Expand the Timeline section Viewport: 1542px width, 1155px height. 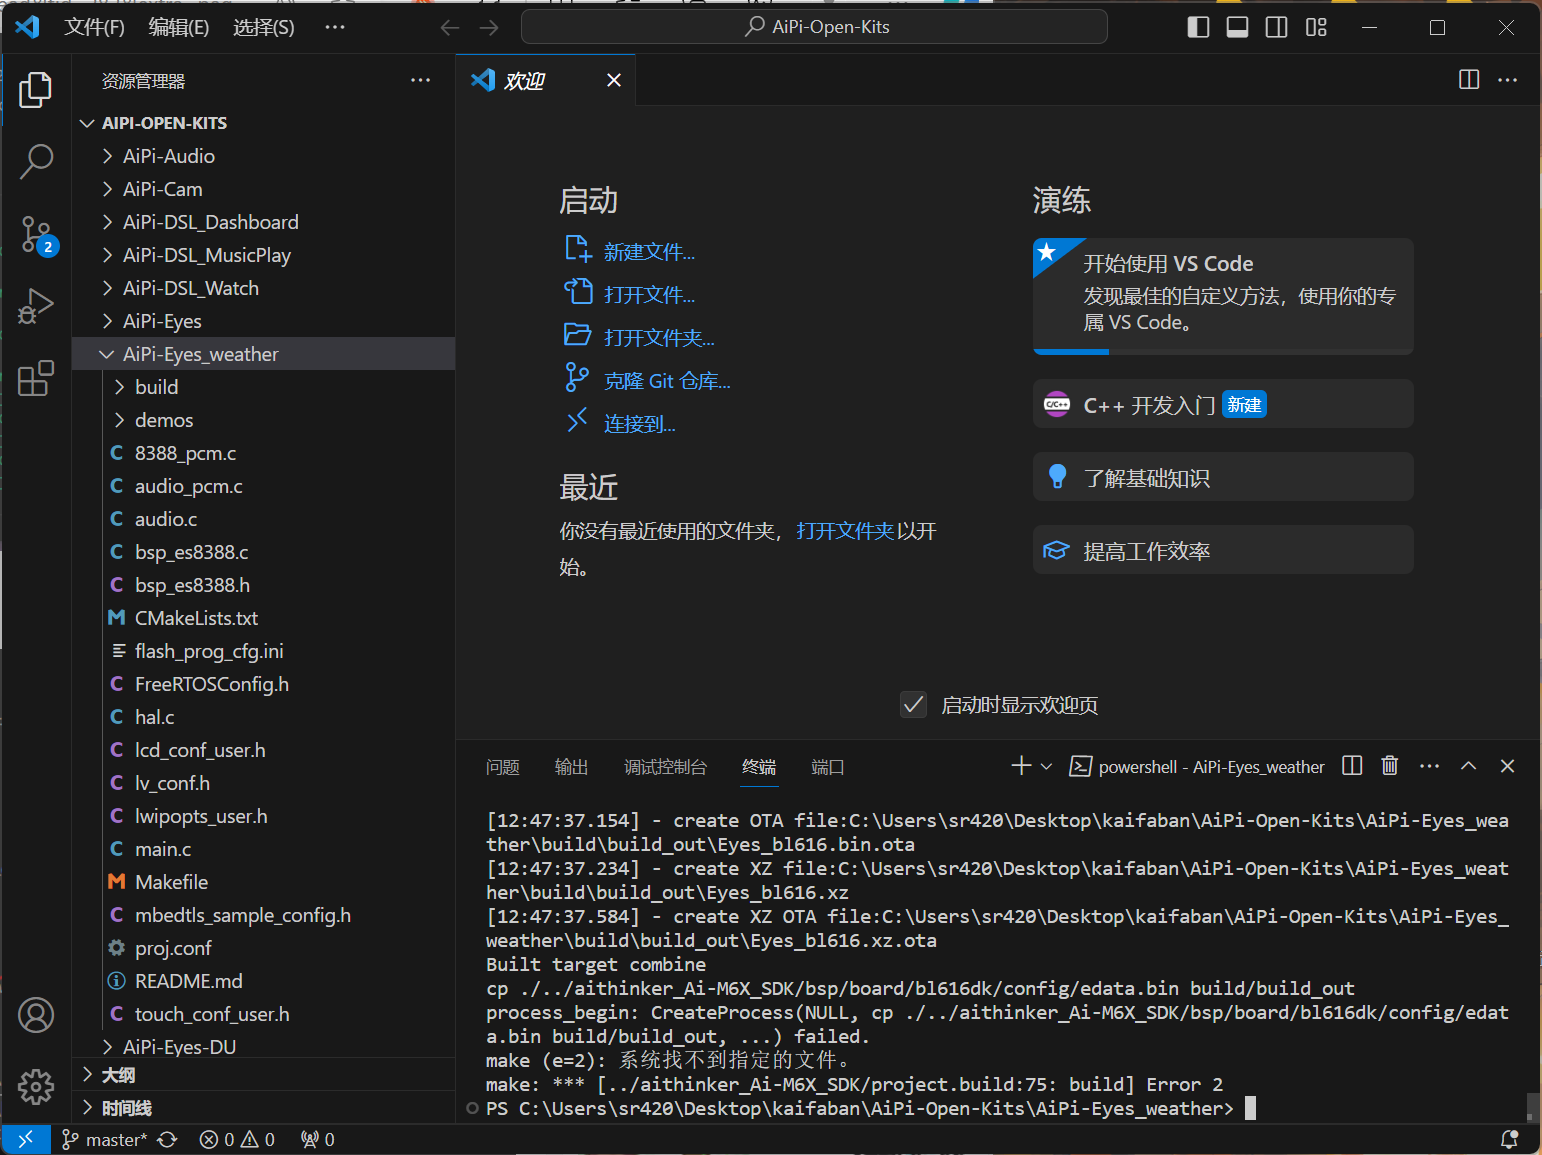click(x=264, y=1108)
